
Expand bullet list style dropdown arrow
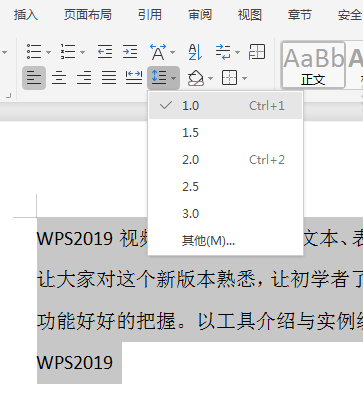[48, 52]
